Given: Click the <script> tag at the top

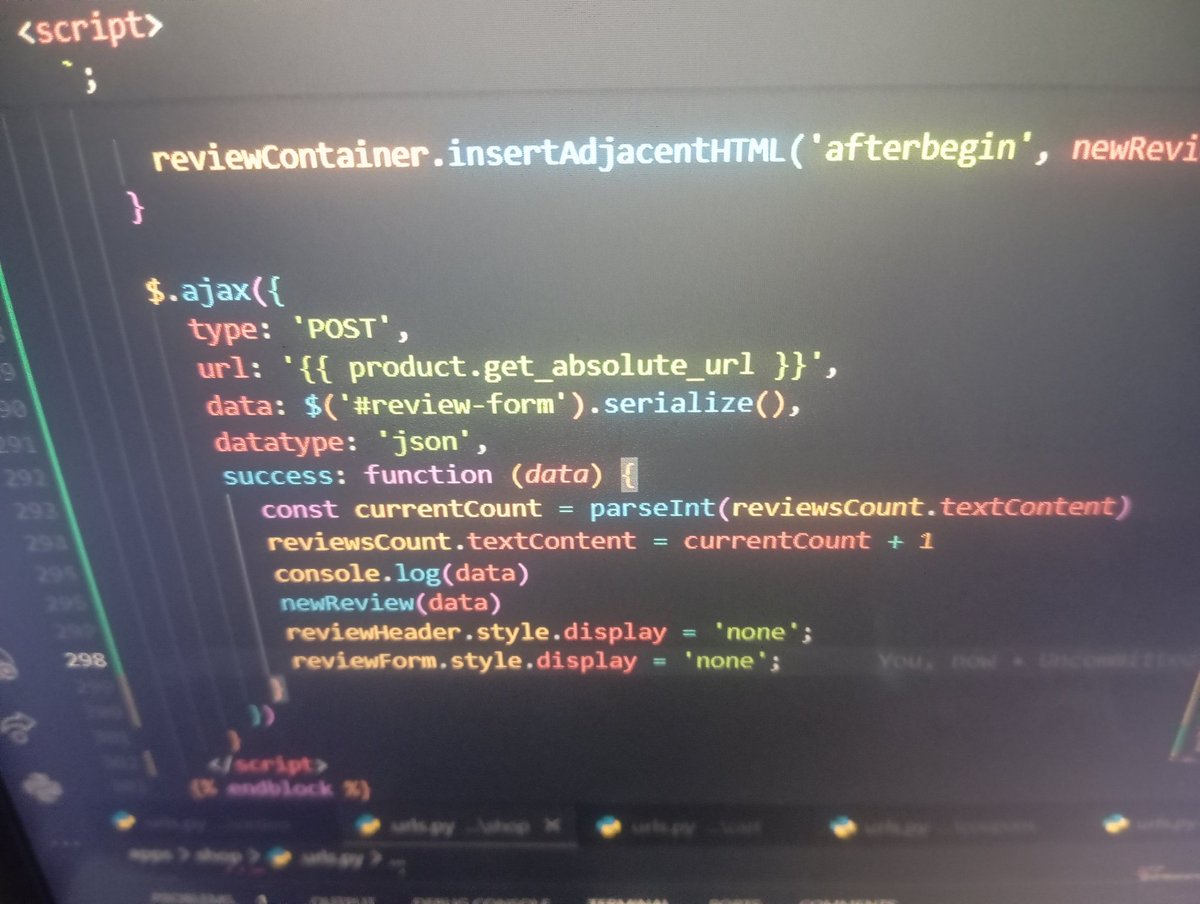Looking at the screenshot, I should coord(90,27).
